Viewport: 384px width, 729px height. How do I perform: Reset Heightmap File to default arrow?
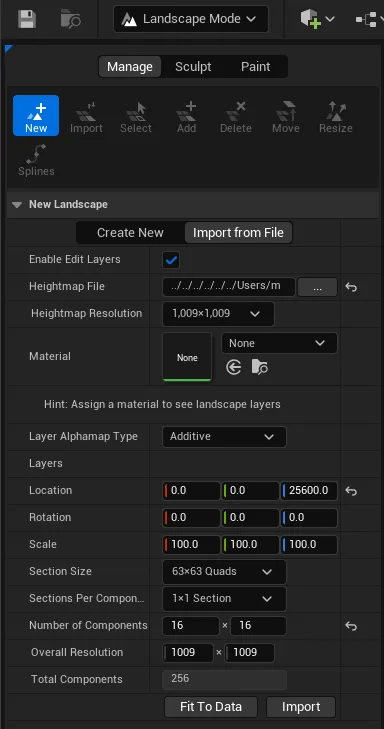(351, 287)
